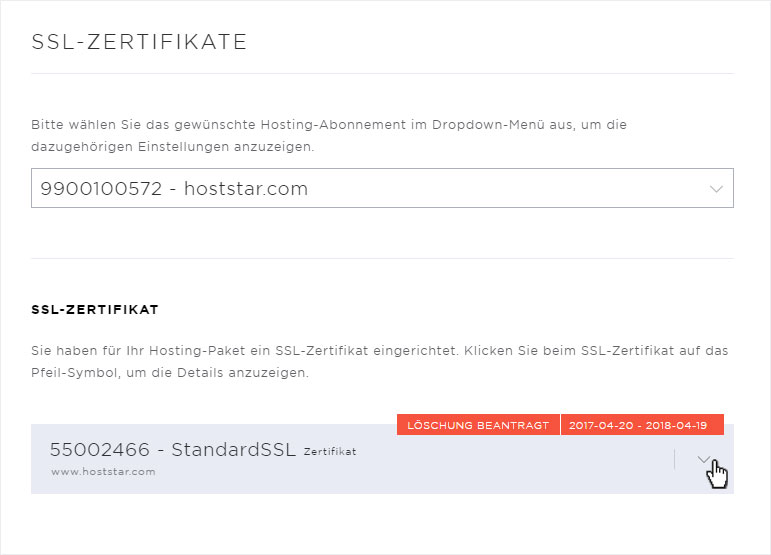Click the StandardSSL certificate name
Image resolution: width=771 pixels, height=555 pixels.
234,449
